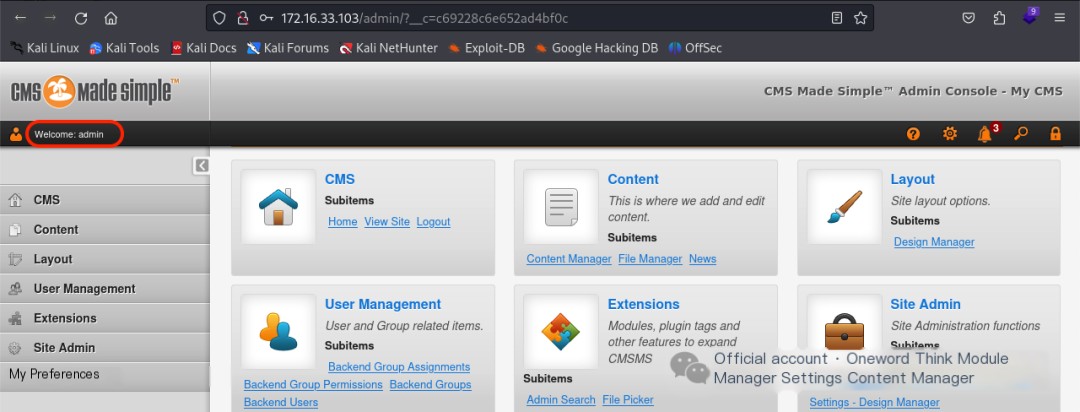Click the house icon in CMS card
The width and height of the screenshot is (1080, 412).
coord(278,207)
